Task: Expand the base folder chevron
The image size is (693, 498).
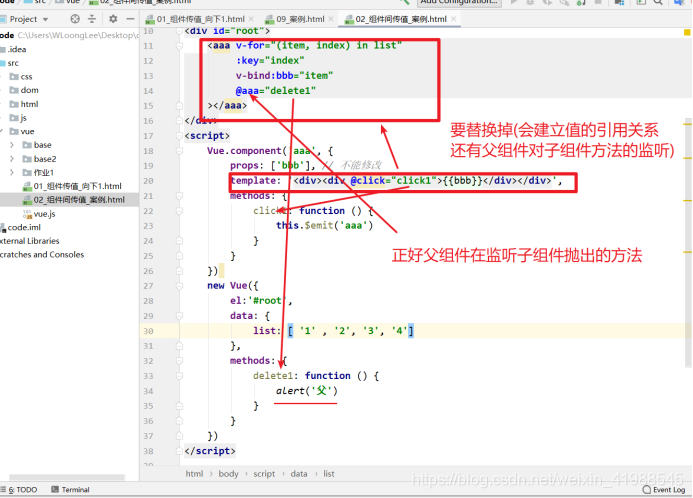Action: [x=12, y=145]
